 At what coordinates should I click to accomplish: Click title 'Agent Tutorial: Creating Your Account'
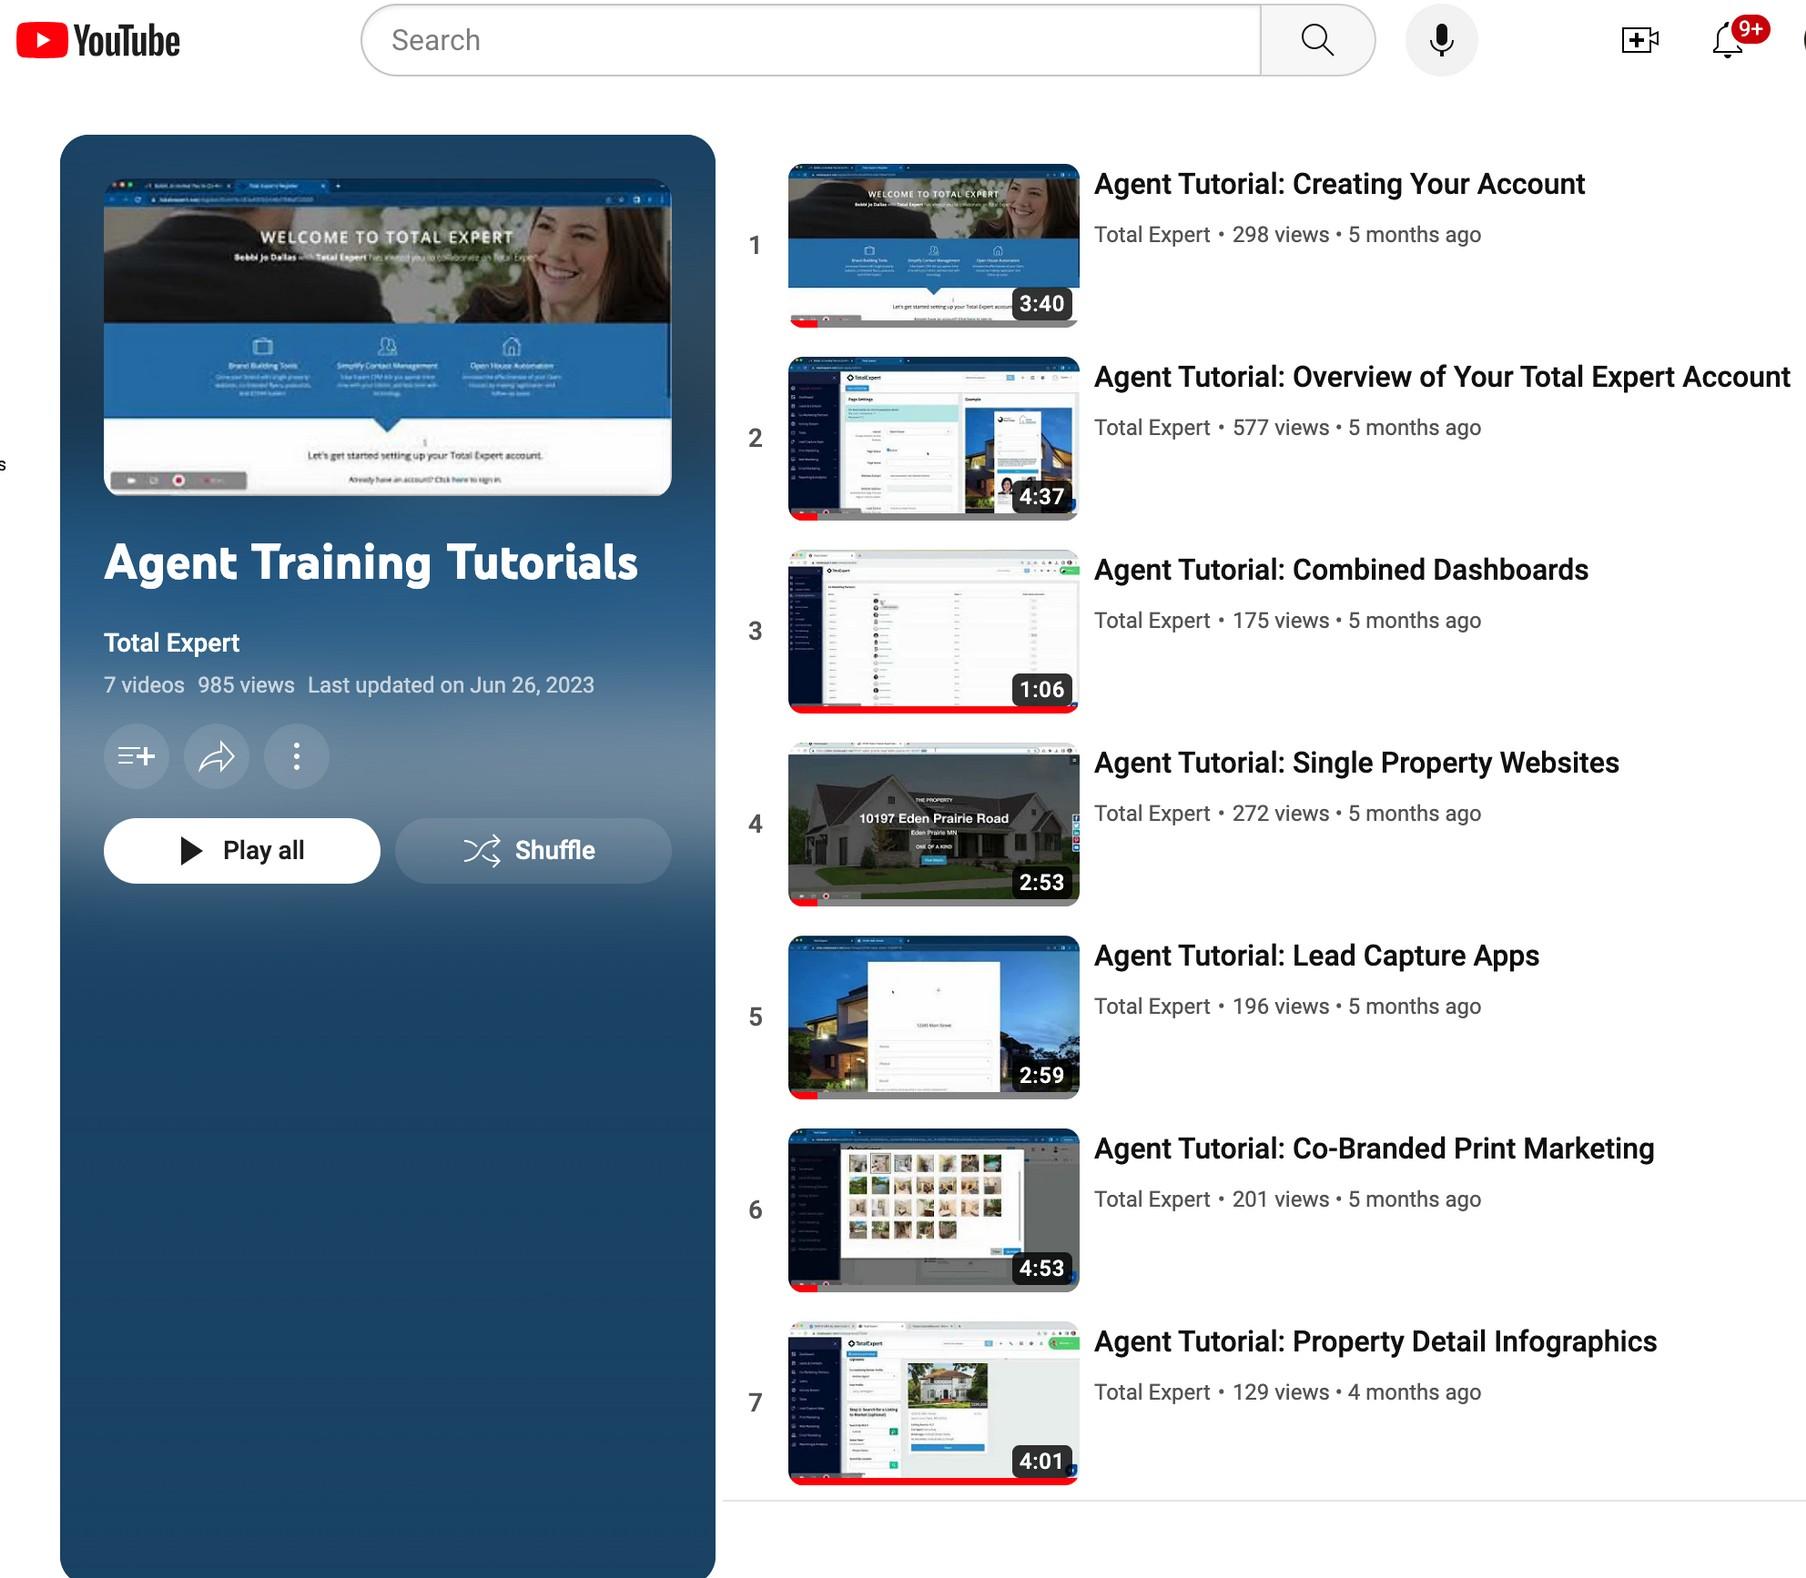click(1339, 184)
